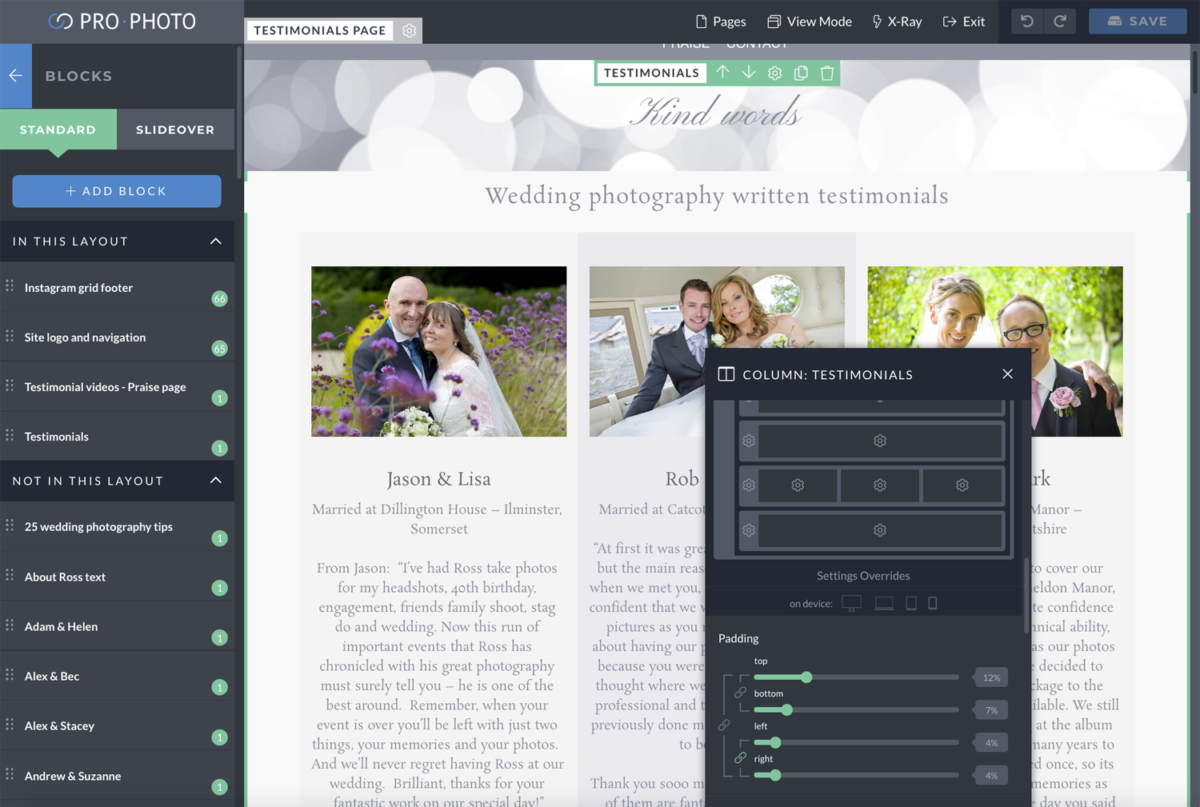Select Testimonial videos - Praise page block

pos(117,387)
